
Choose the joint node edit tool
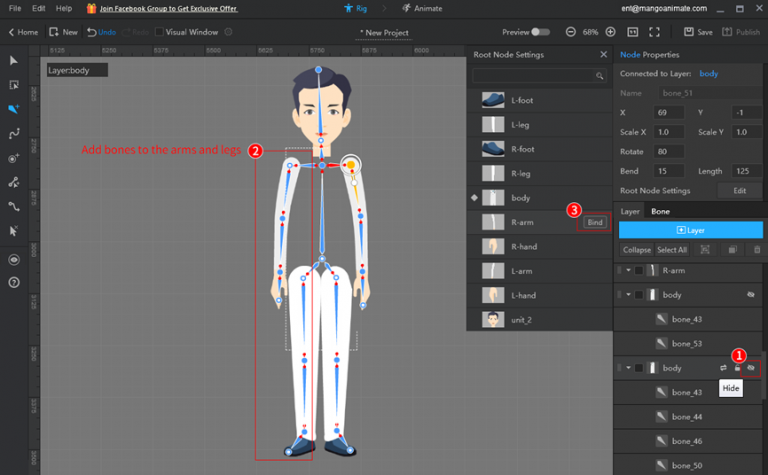(14, 182)
